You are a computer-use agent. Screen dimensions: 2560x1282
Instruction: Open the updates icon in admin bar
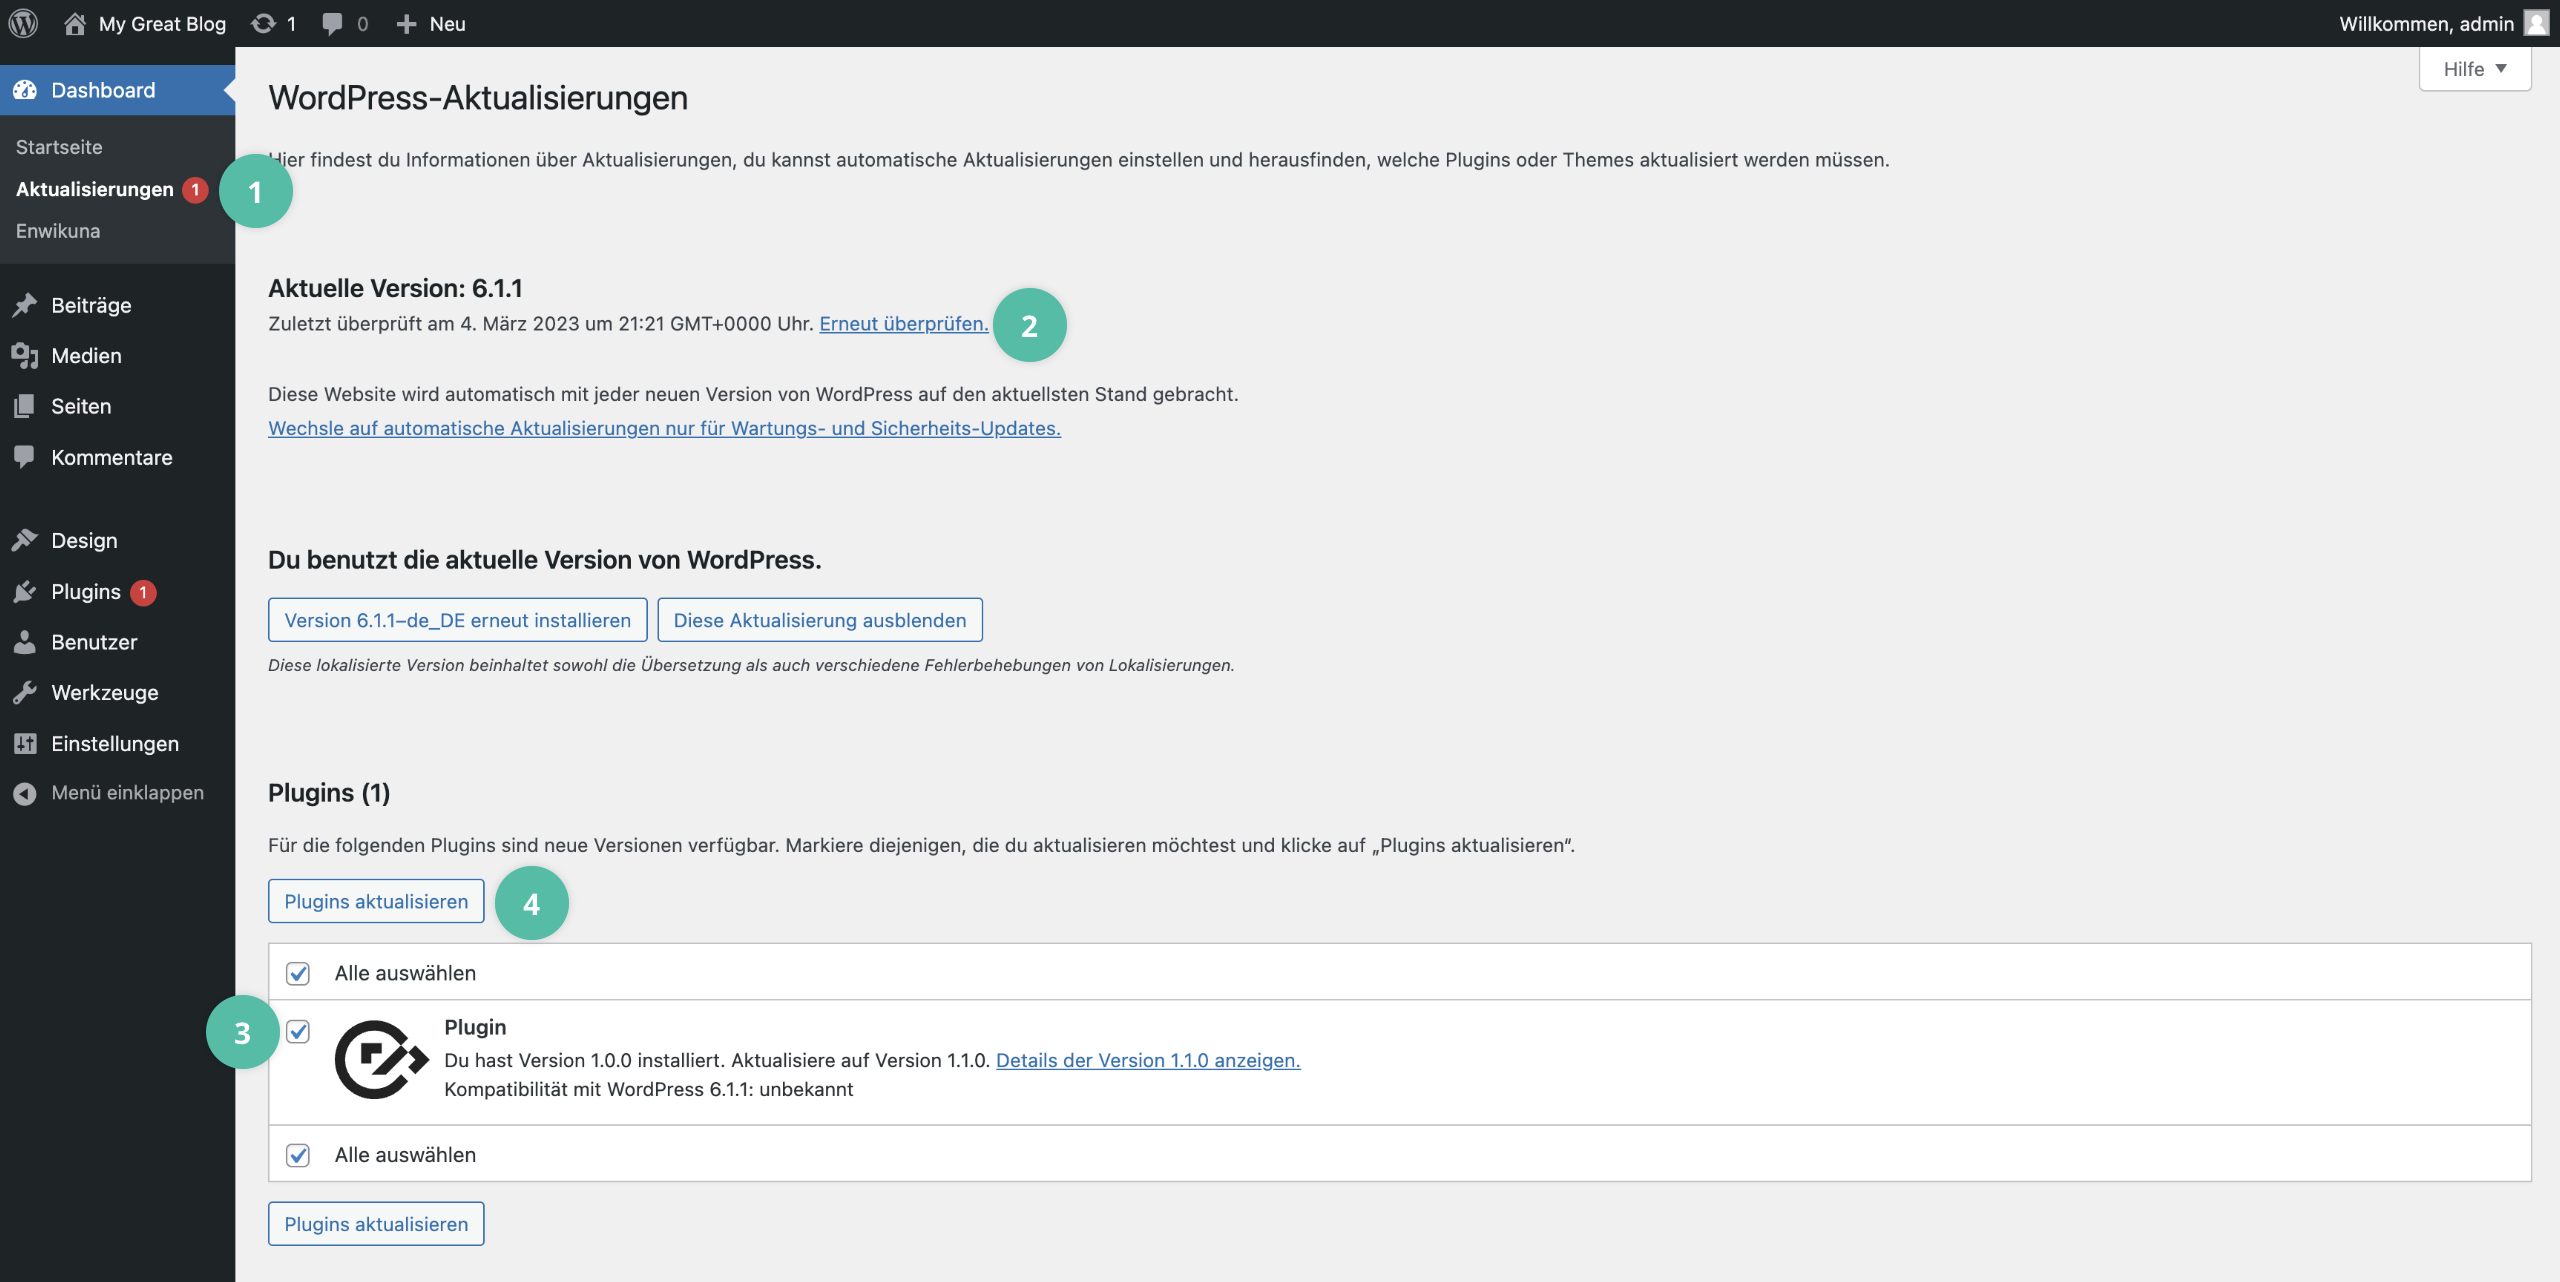coord(263,23)
